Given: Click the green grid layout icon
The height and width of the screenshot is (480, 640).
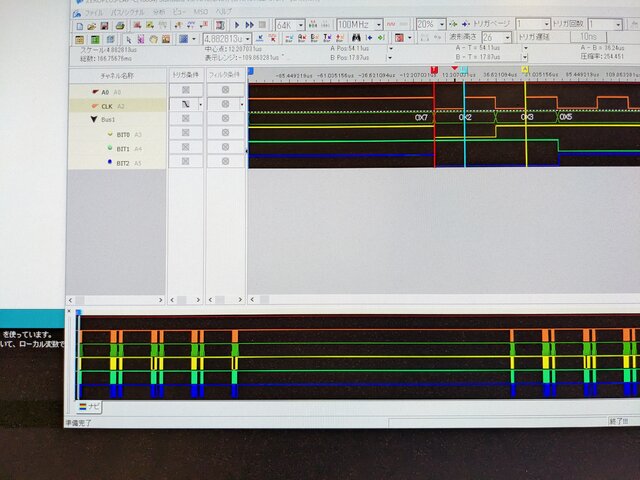Looking at the screenshot, I should tap(95, 40).
